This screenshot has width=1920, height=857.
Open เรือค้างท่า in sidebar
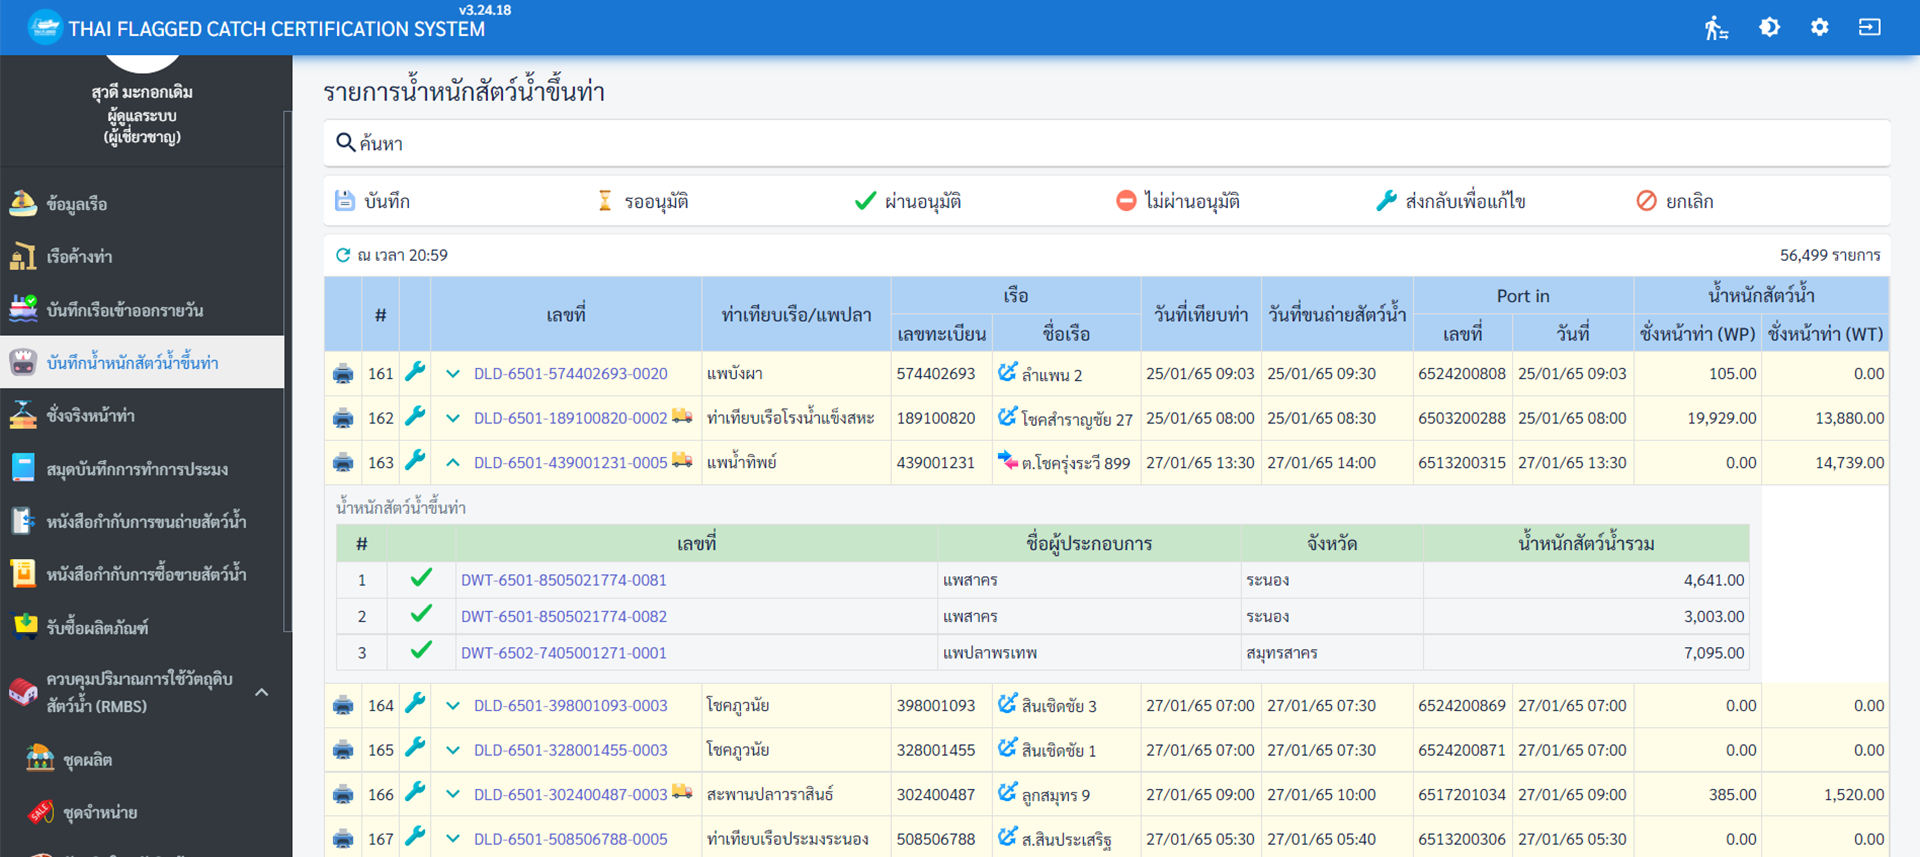pyautogui.click(x=142, y=257)
